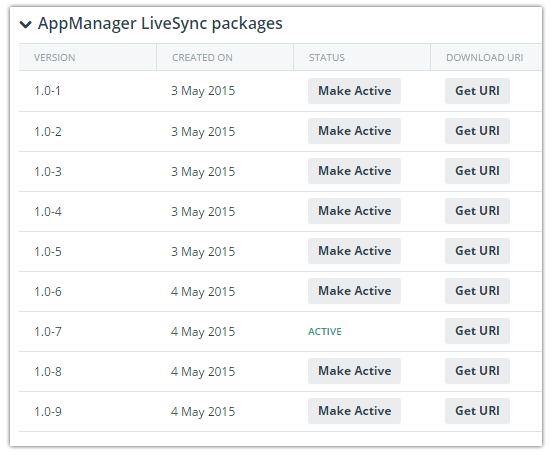Screen dimensions: 551x456
Task: Make version 1.0-5 active
Action: pyautogui.click(x=354, y=251)
